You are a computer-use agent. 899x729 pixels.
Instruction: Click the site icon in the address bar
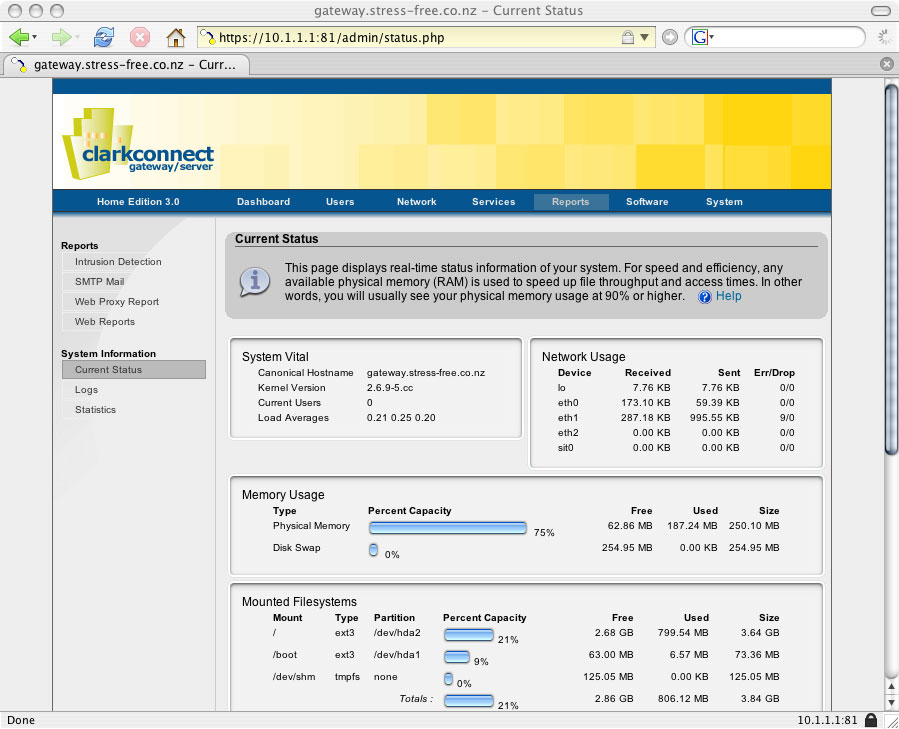click(x=208, y=37)
